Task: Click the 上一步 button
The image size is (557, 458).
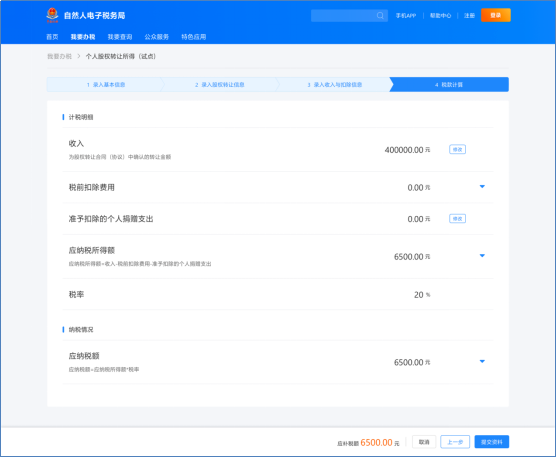Action: (455, 442)
